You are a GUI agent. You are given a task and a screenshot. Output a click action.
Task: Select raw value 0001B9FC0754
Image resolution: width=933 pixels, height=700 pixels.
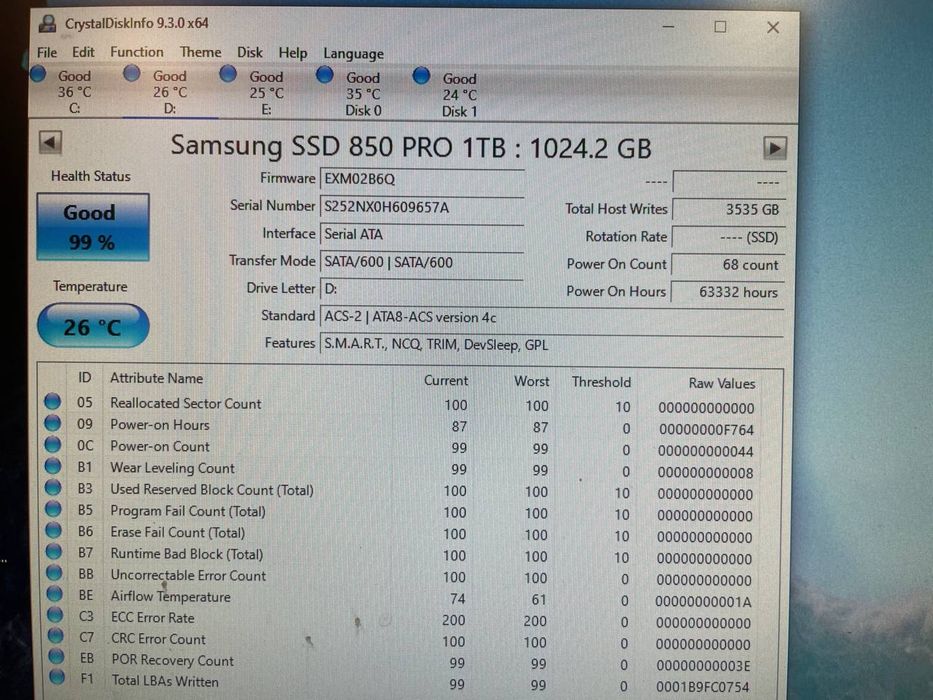tap(703, 687)
